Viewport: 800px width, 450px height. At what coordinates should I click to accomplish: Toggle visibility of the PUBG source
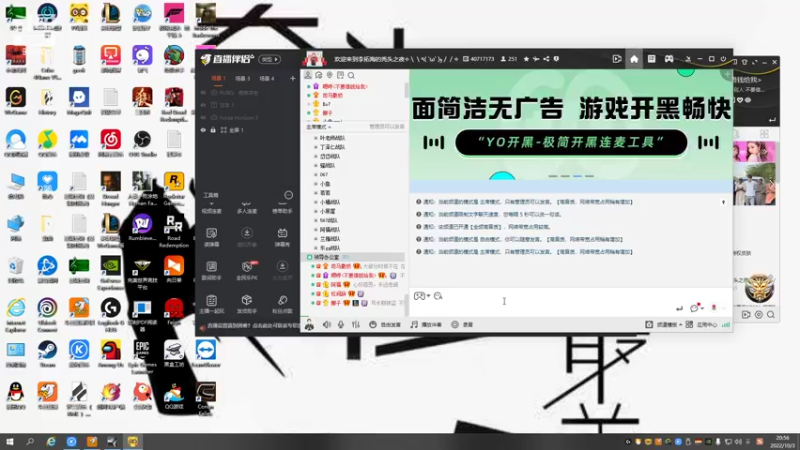(x=204, y=93)
